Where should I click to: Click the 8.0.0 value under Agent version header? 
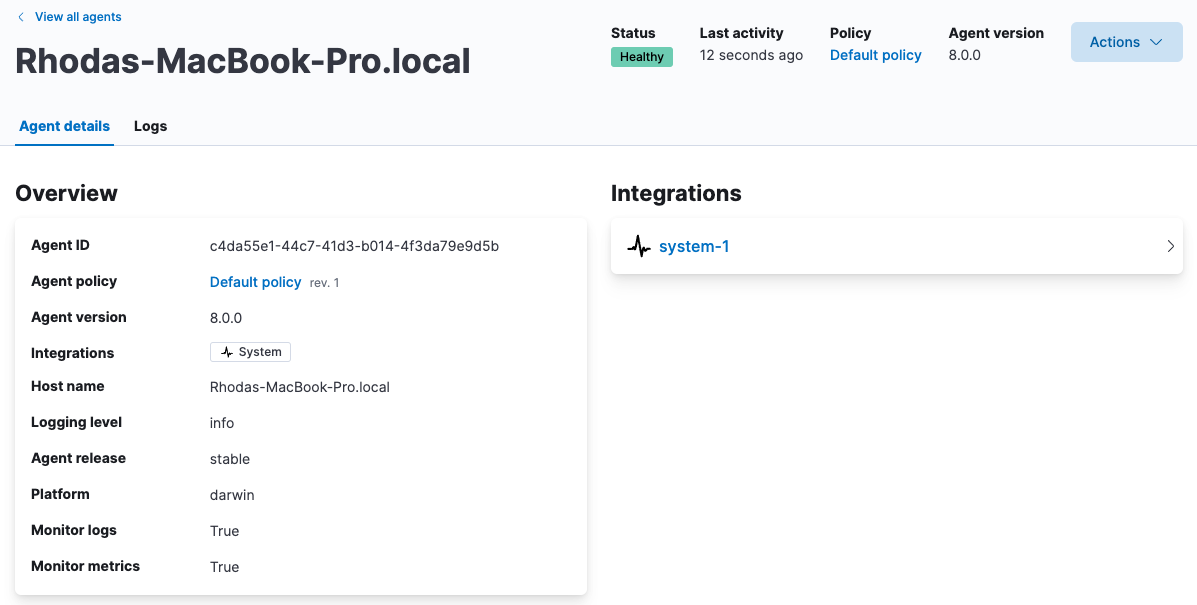(x=964, y=55)
